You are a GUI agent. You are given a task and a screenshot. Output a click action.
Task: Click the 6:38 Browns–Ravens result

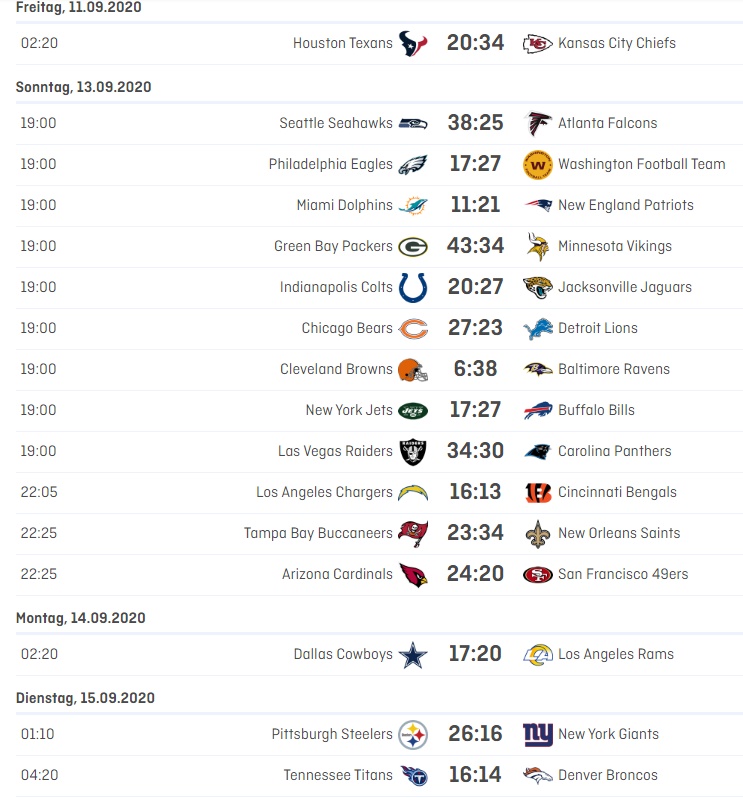coord(475,369)
